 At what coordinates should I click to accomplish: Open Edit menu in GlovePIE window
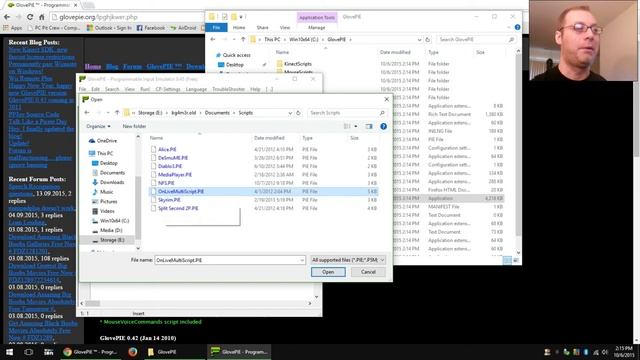coord(95,89)
